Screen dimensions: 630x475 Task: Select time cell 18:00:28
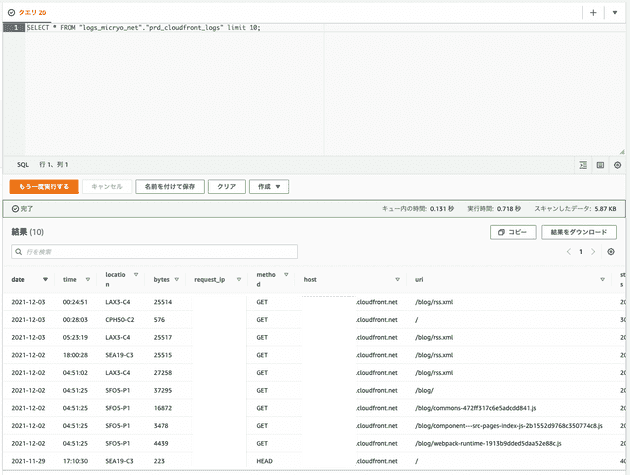tap(75, 355)
